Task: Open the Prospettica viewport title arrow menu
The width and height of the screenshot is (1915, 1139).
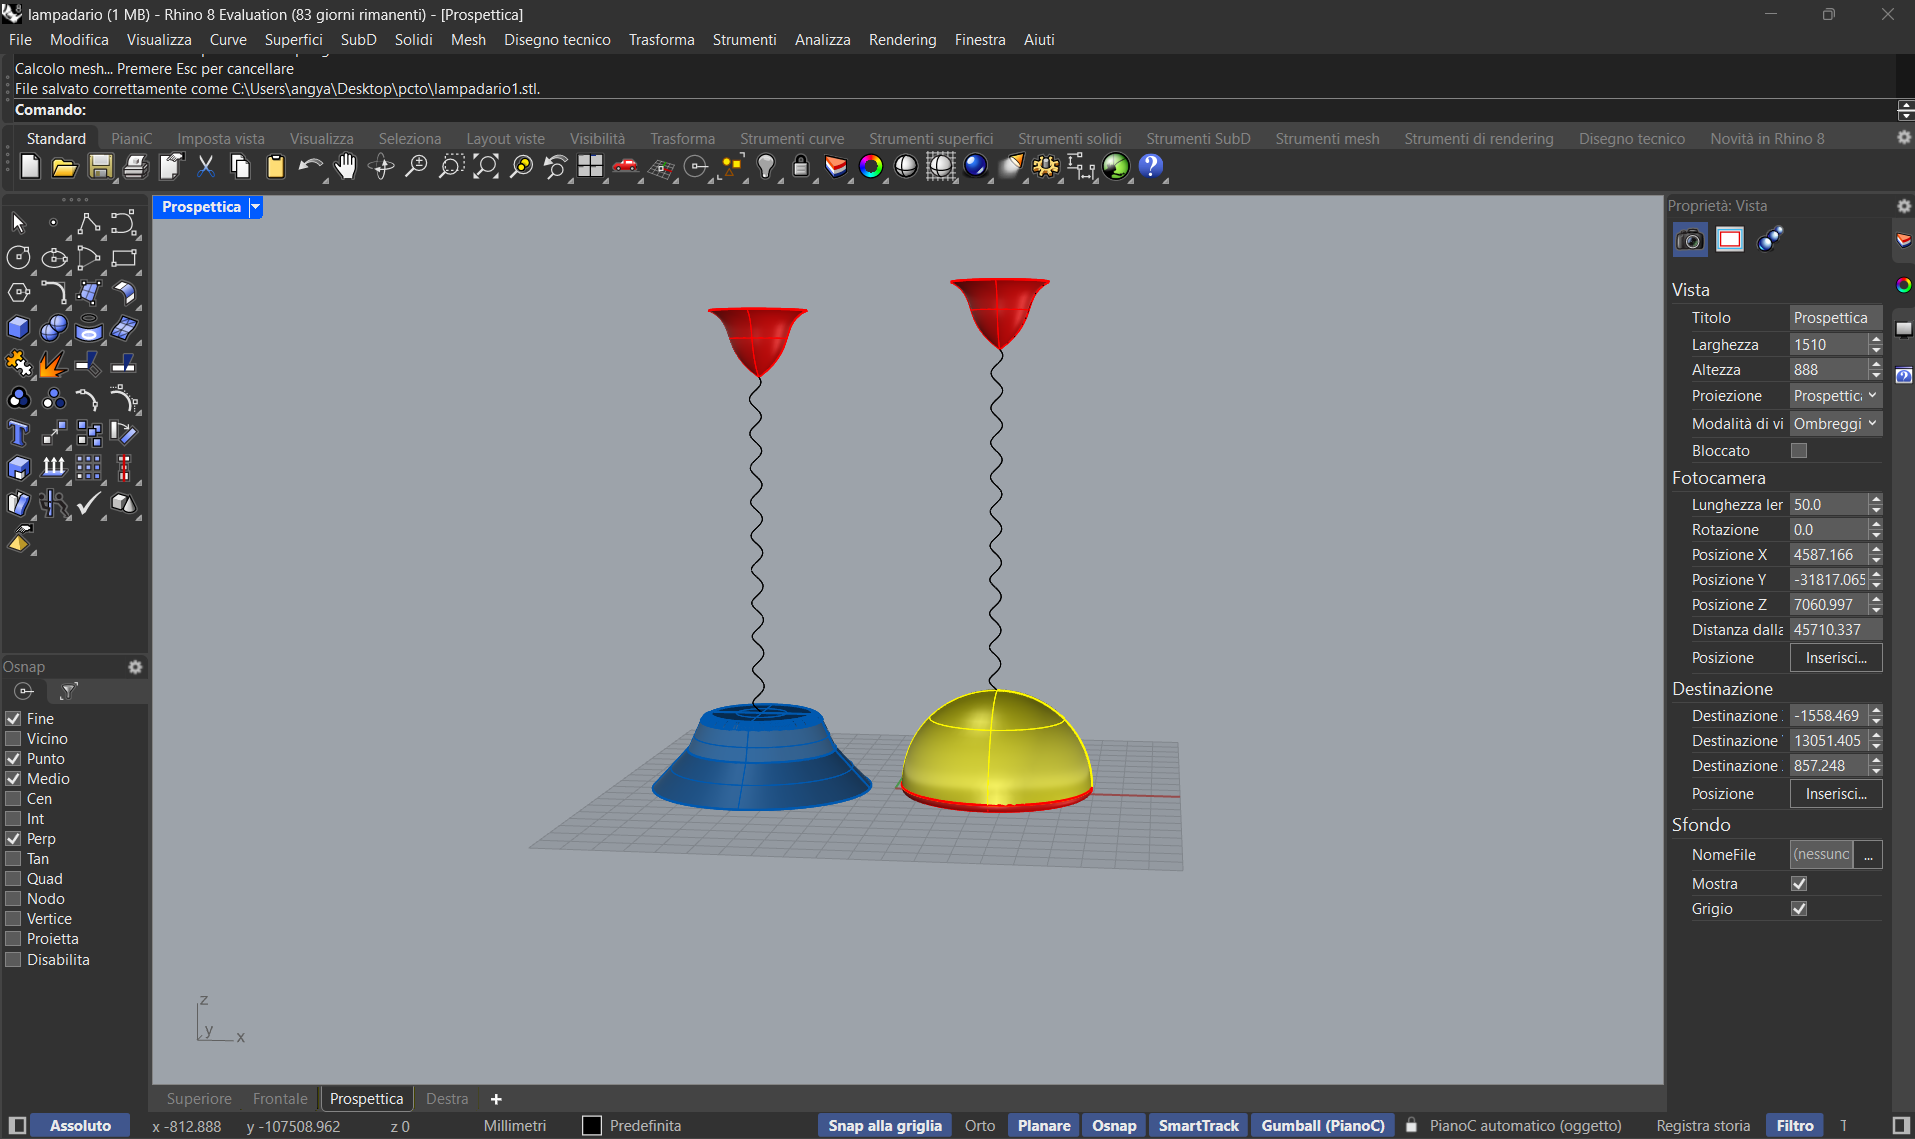Action: click(x=256, y=207)
